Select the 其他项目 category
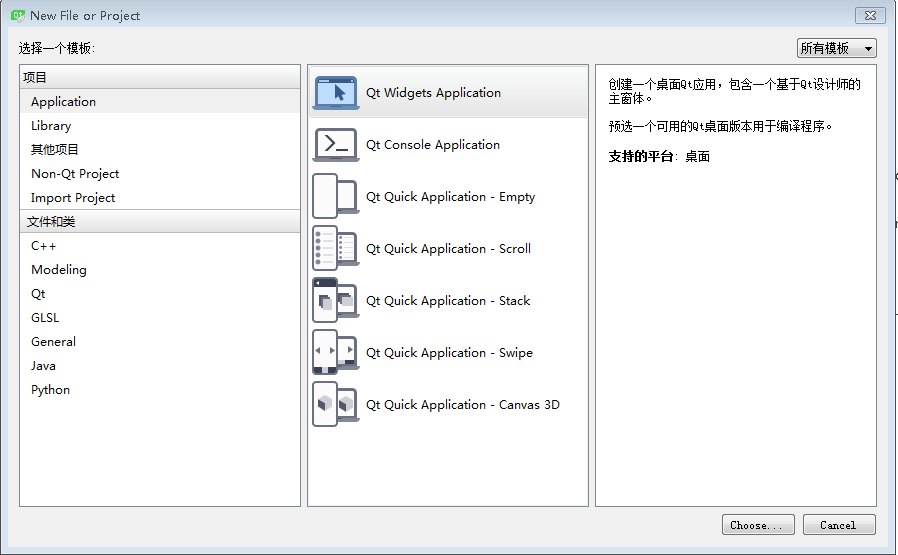 (160, 149)
